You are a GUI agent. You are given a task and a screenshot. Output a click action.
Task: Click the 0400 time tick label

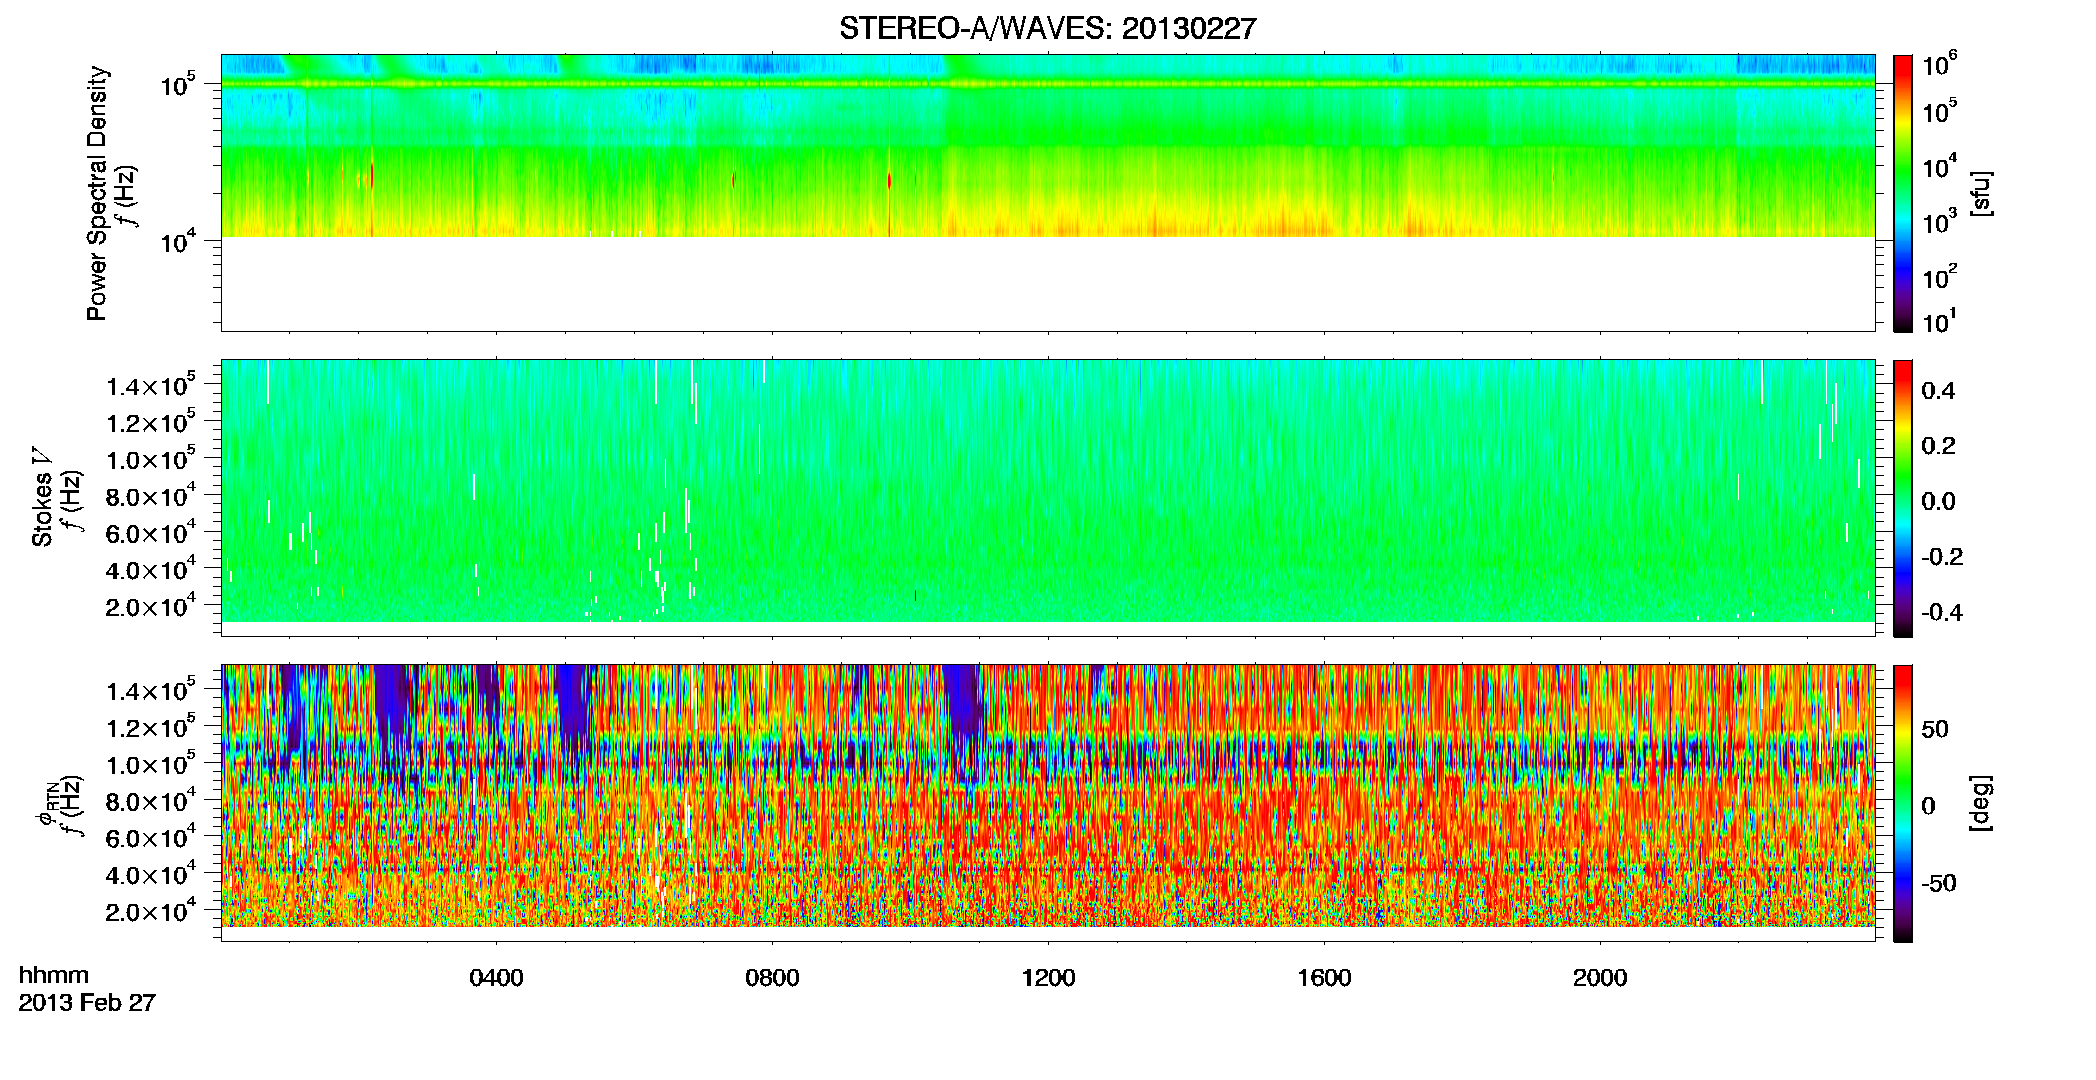496,978
